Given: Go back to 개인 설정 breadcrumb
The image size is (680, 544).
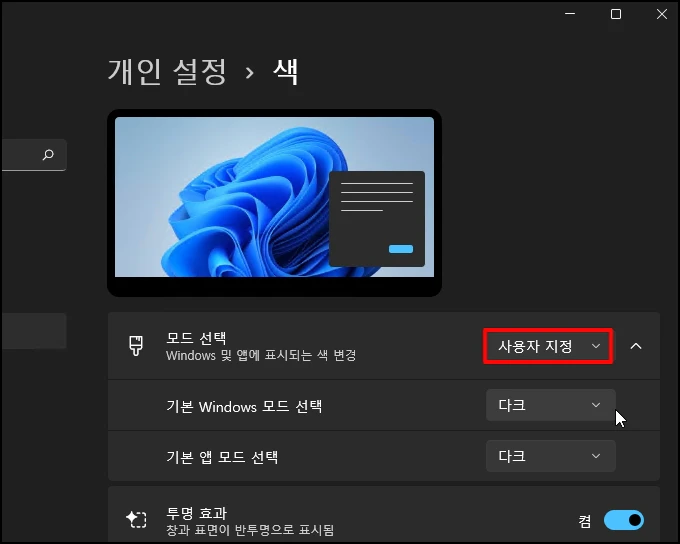Looking at the screenshot, I should coord(167,72).
